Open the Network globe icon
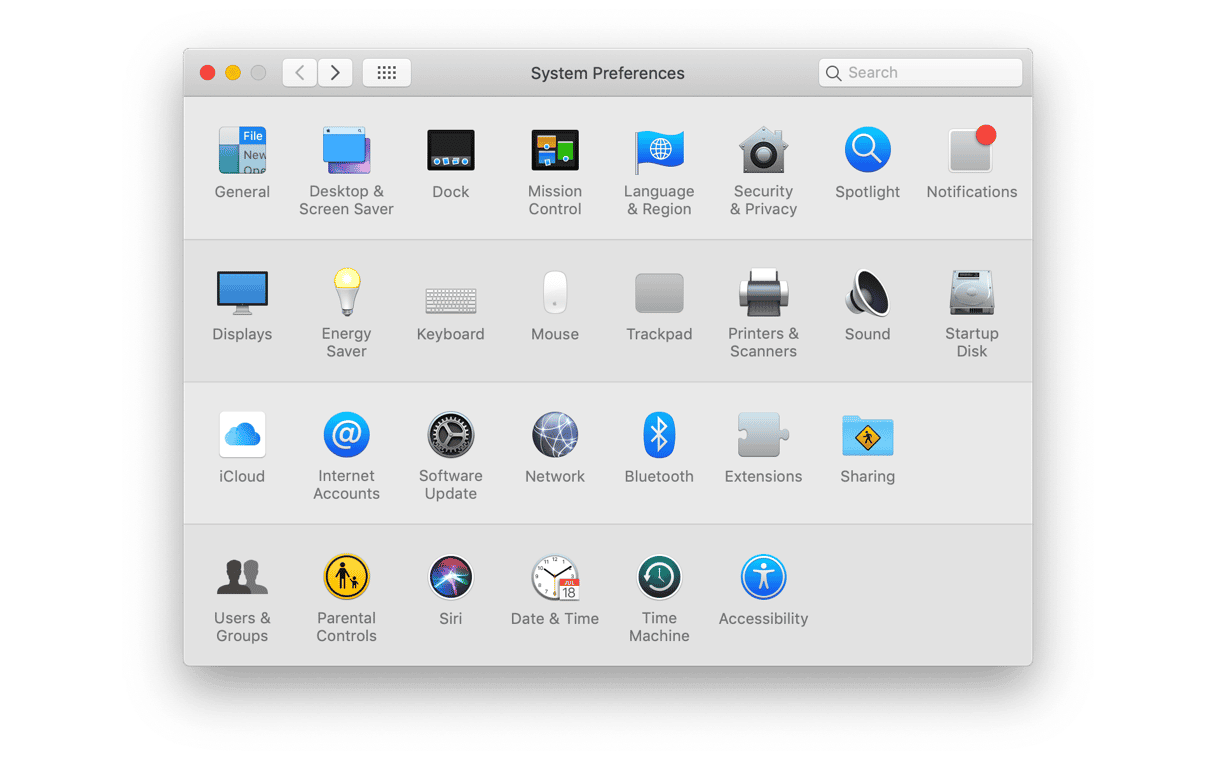Screen dimensions: 1216x760 point(555,436)
